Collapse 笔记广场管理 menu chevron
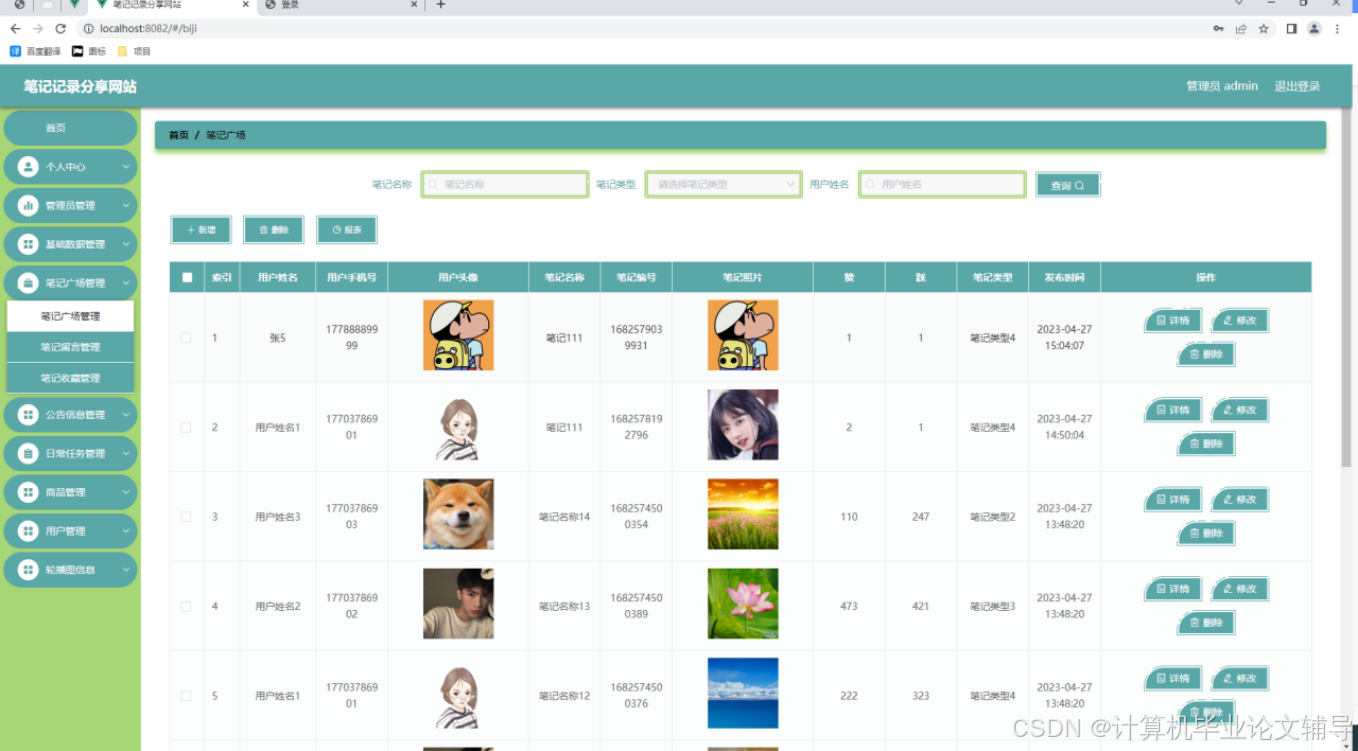The image size is (1358, 751). 126,283
